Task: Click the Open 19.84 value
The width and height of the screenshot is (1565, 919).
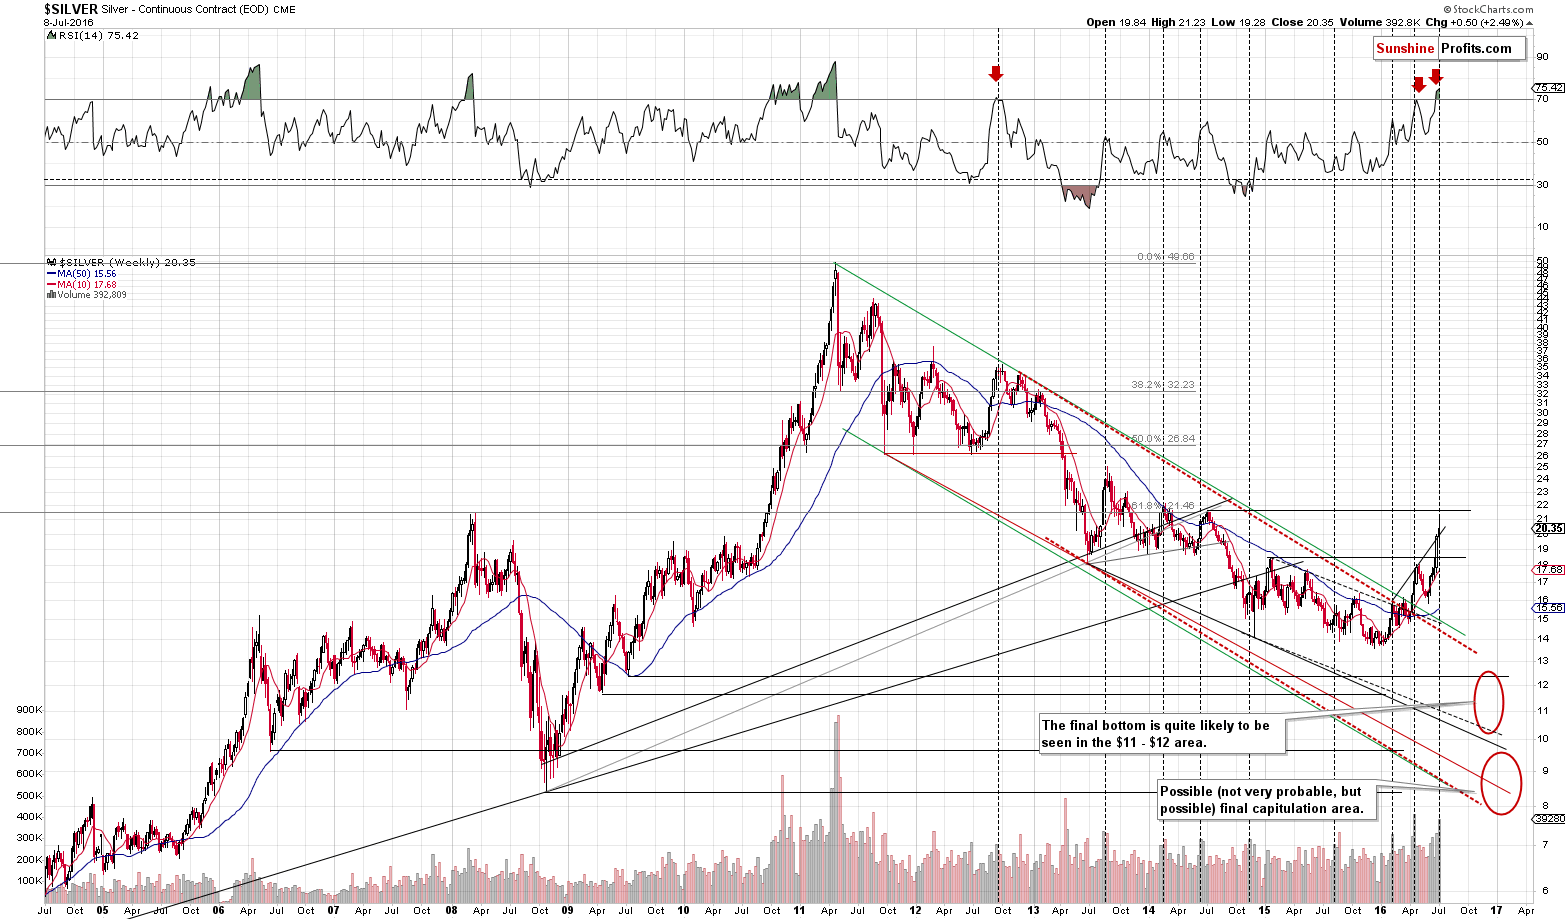Action: [1114, 22]
